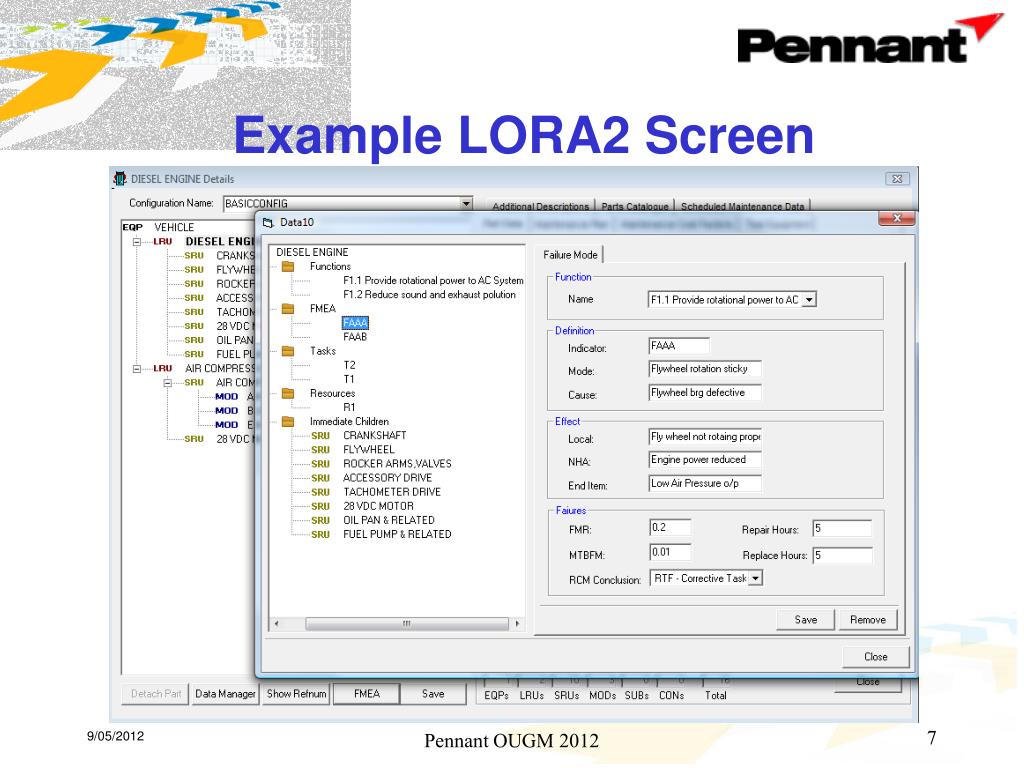The width and height of the screenshot is (1024, 768).
Task: Click LRU icon beside DIESEL ENGINE in background tree
Action: [x=163, y=242]
